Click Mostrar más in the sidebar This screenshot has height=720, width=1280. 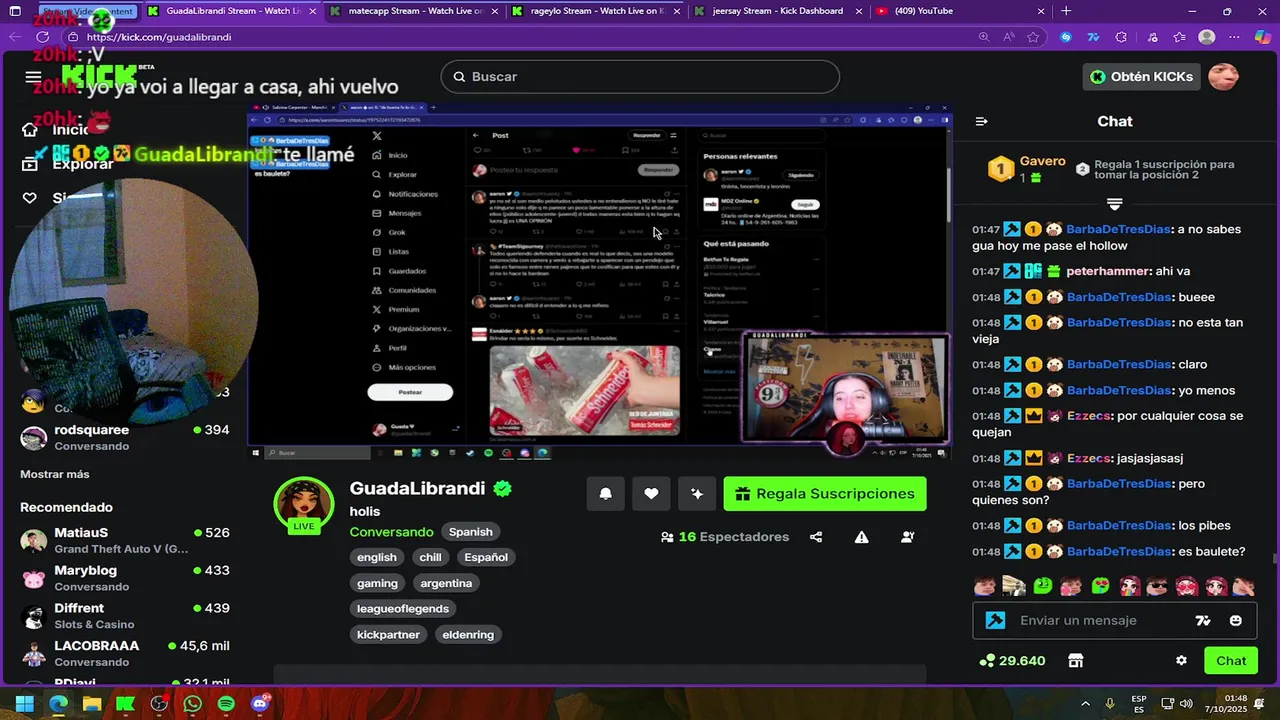point(55,474)
